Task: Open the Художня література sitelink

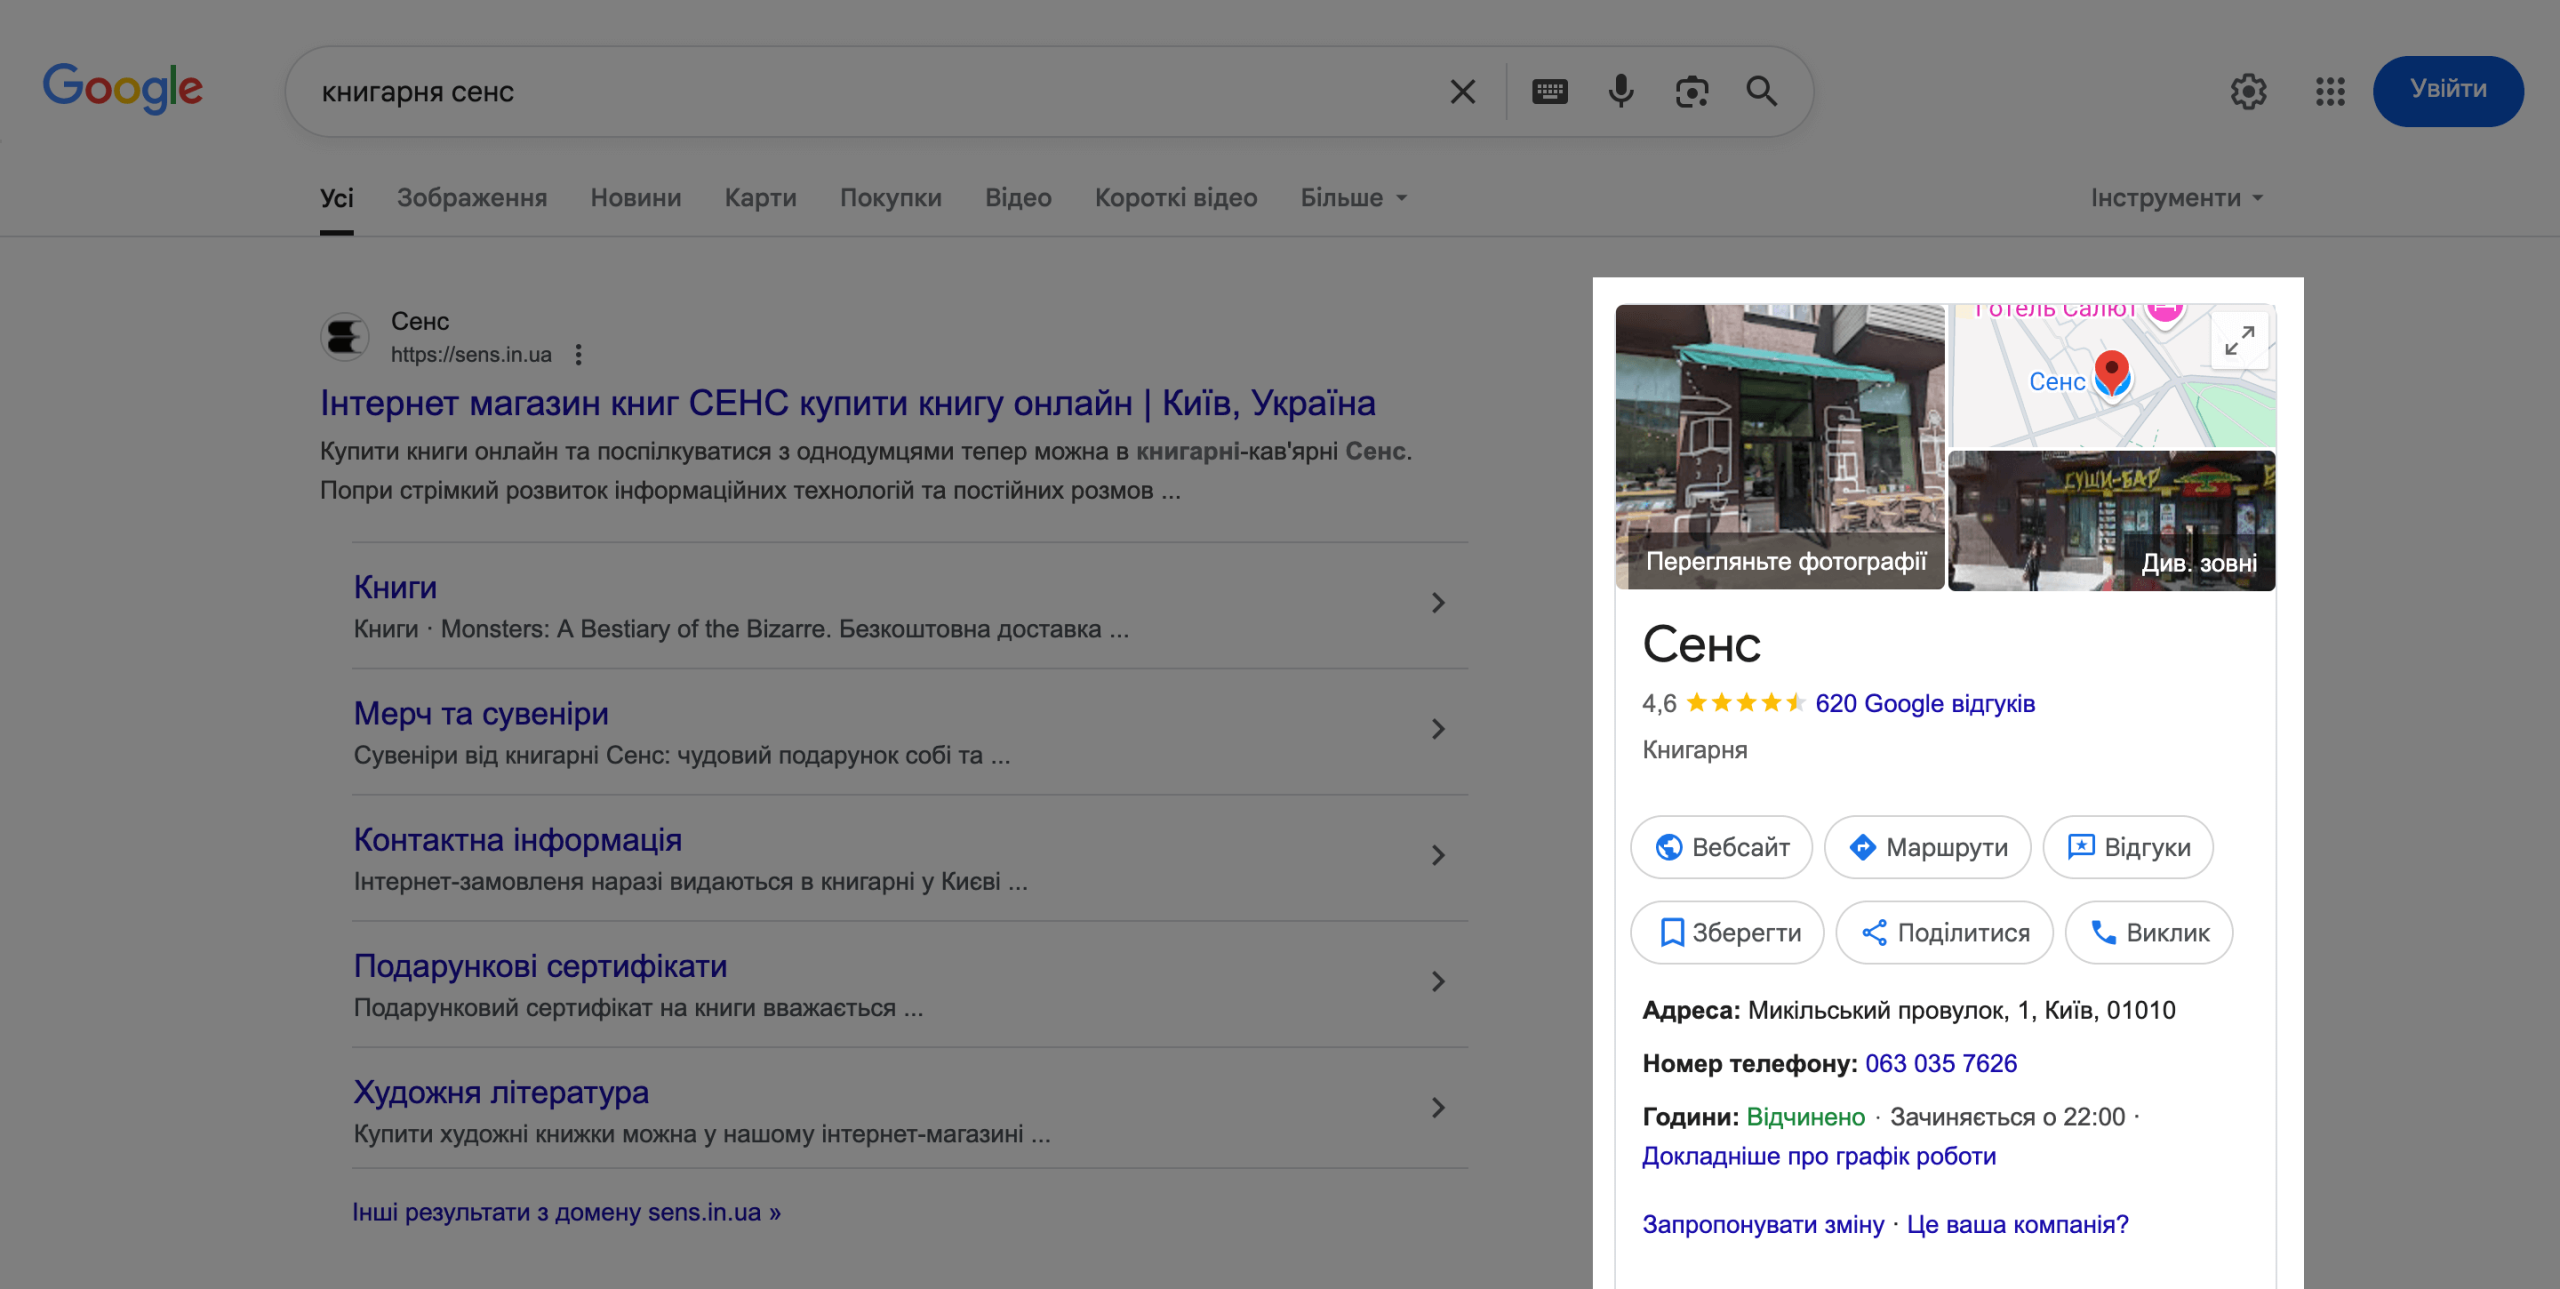Action: pyautogui.click(x=501, y=1092)
